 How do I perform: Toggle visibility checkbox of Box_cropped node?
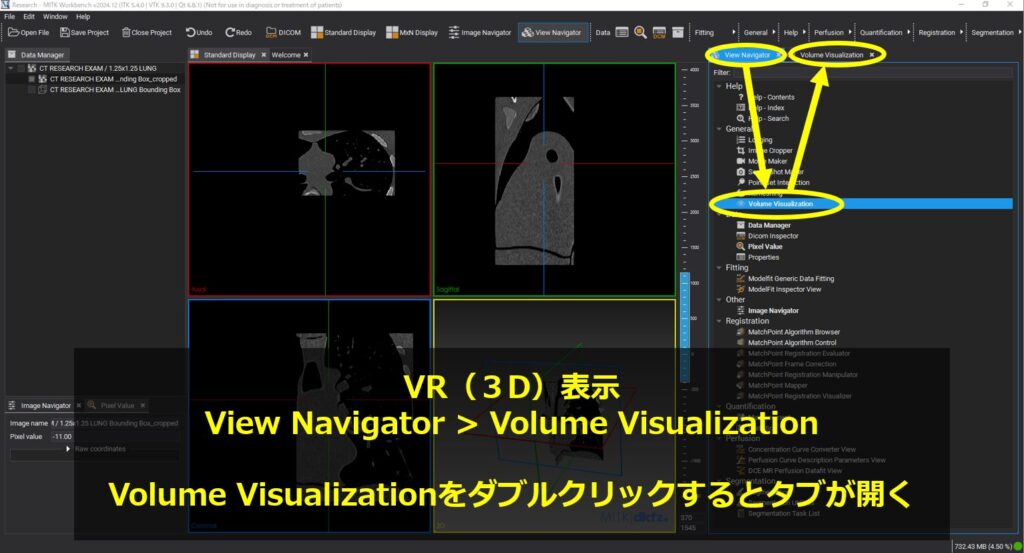tap(31, 79)
